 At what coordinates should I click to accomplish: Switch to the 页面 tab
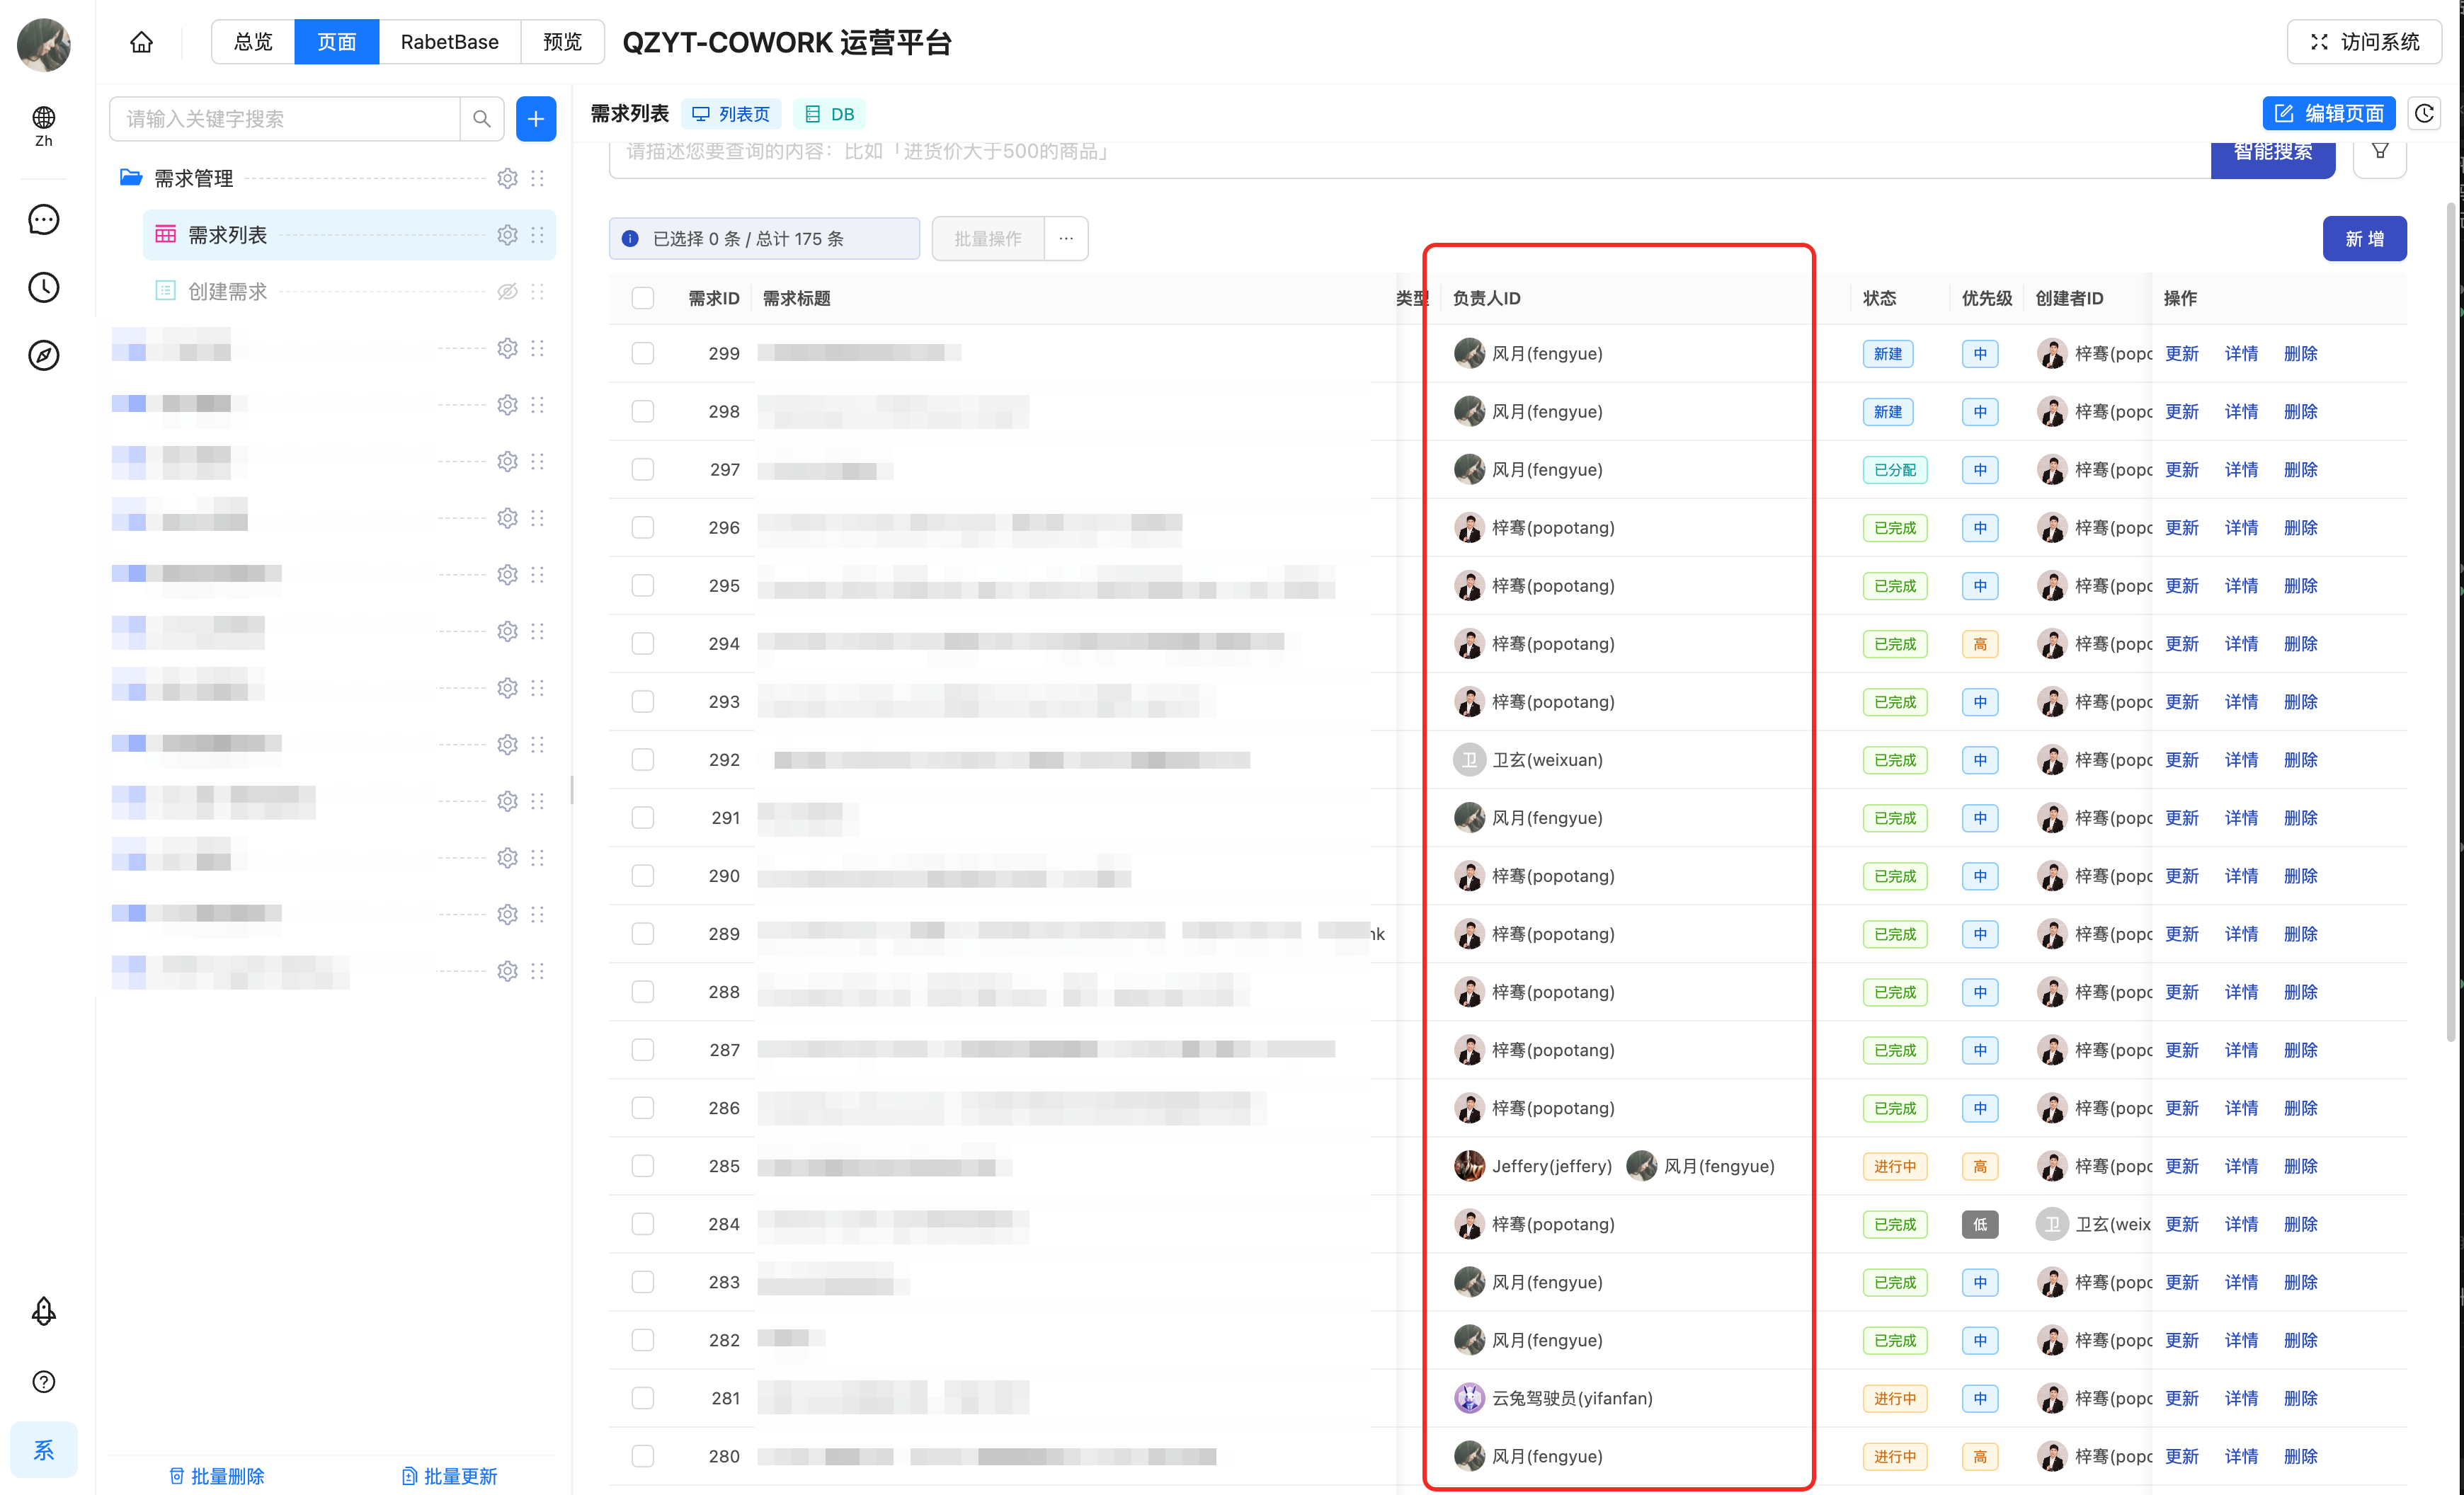337,42
